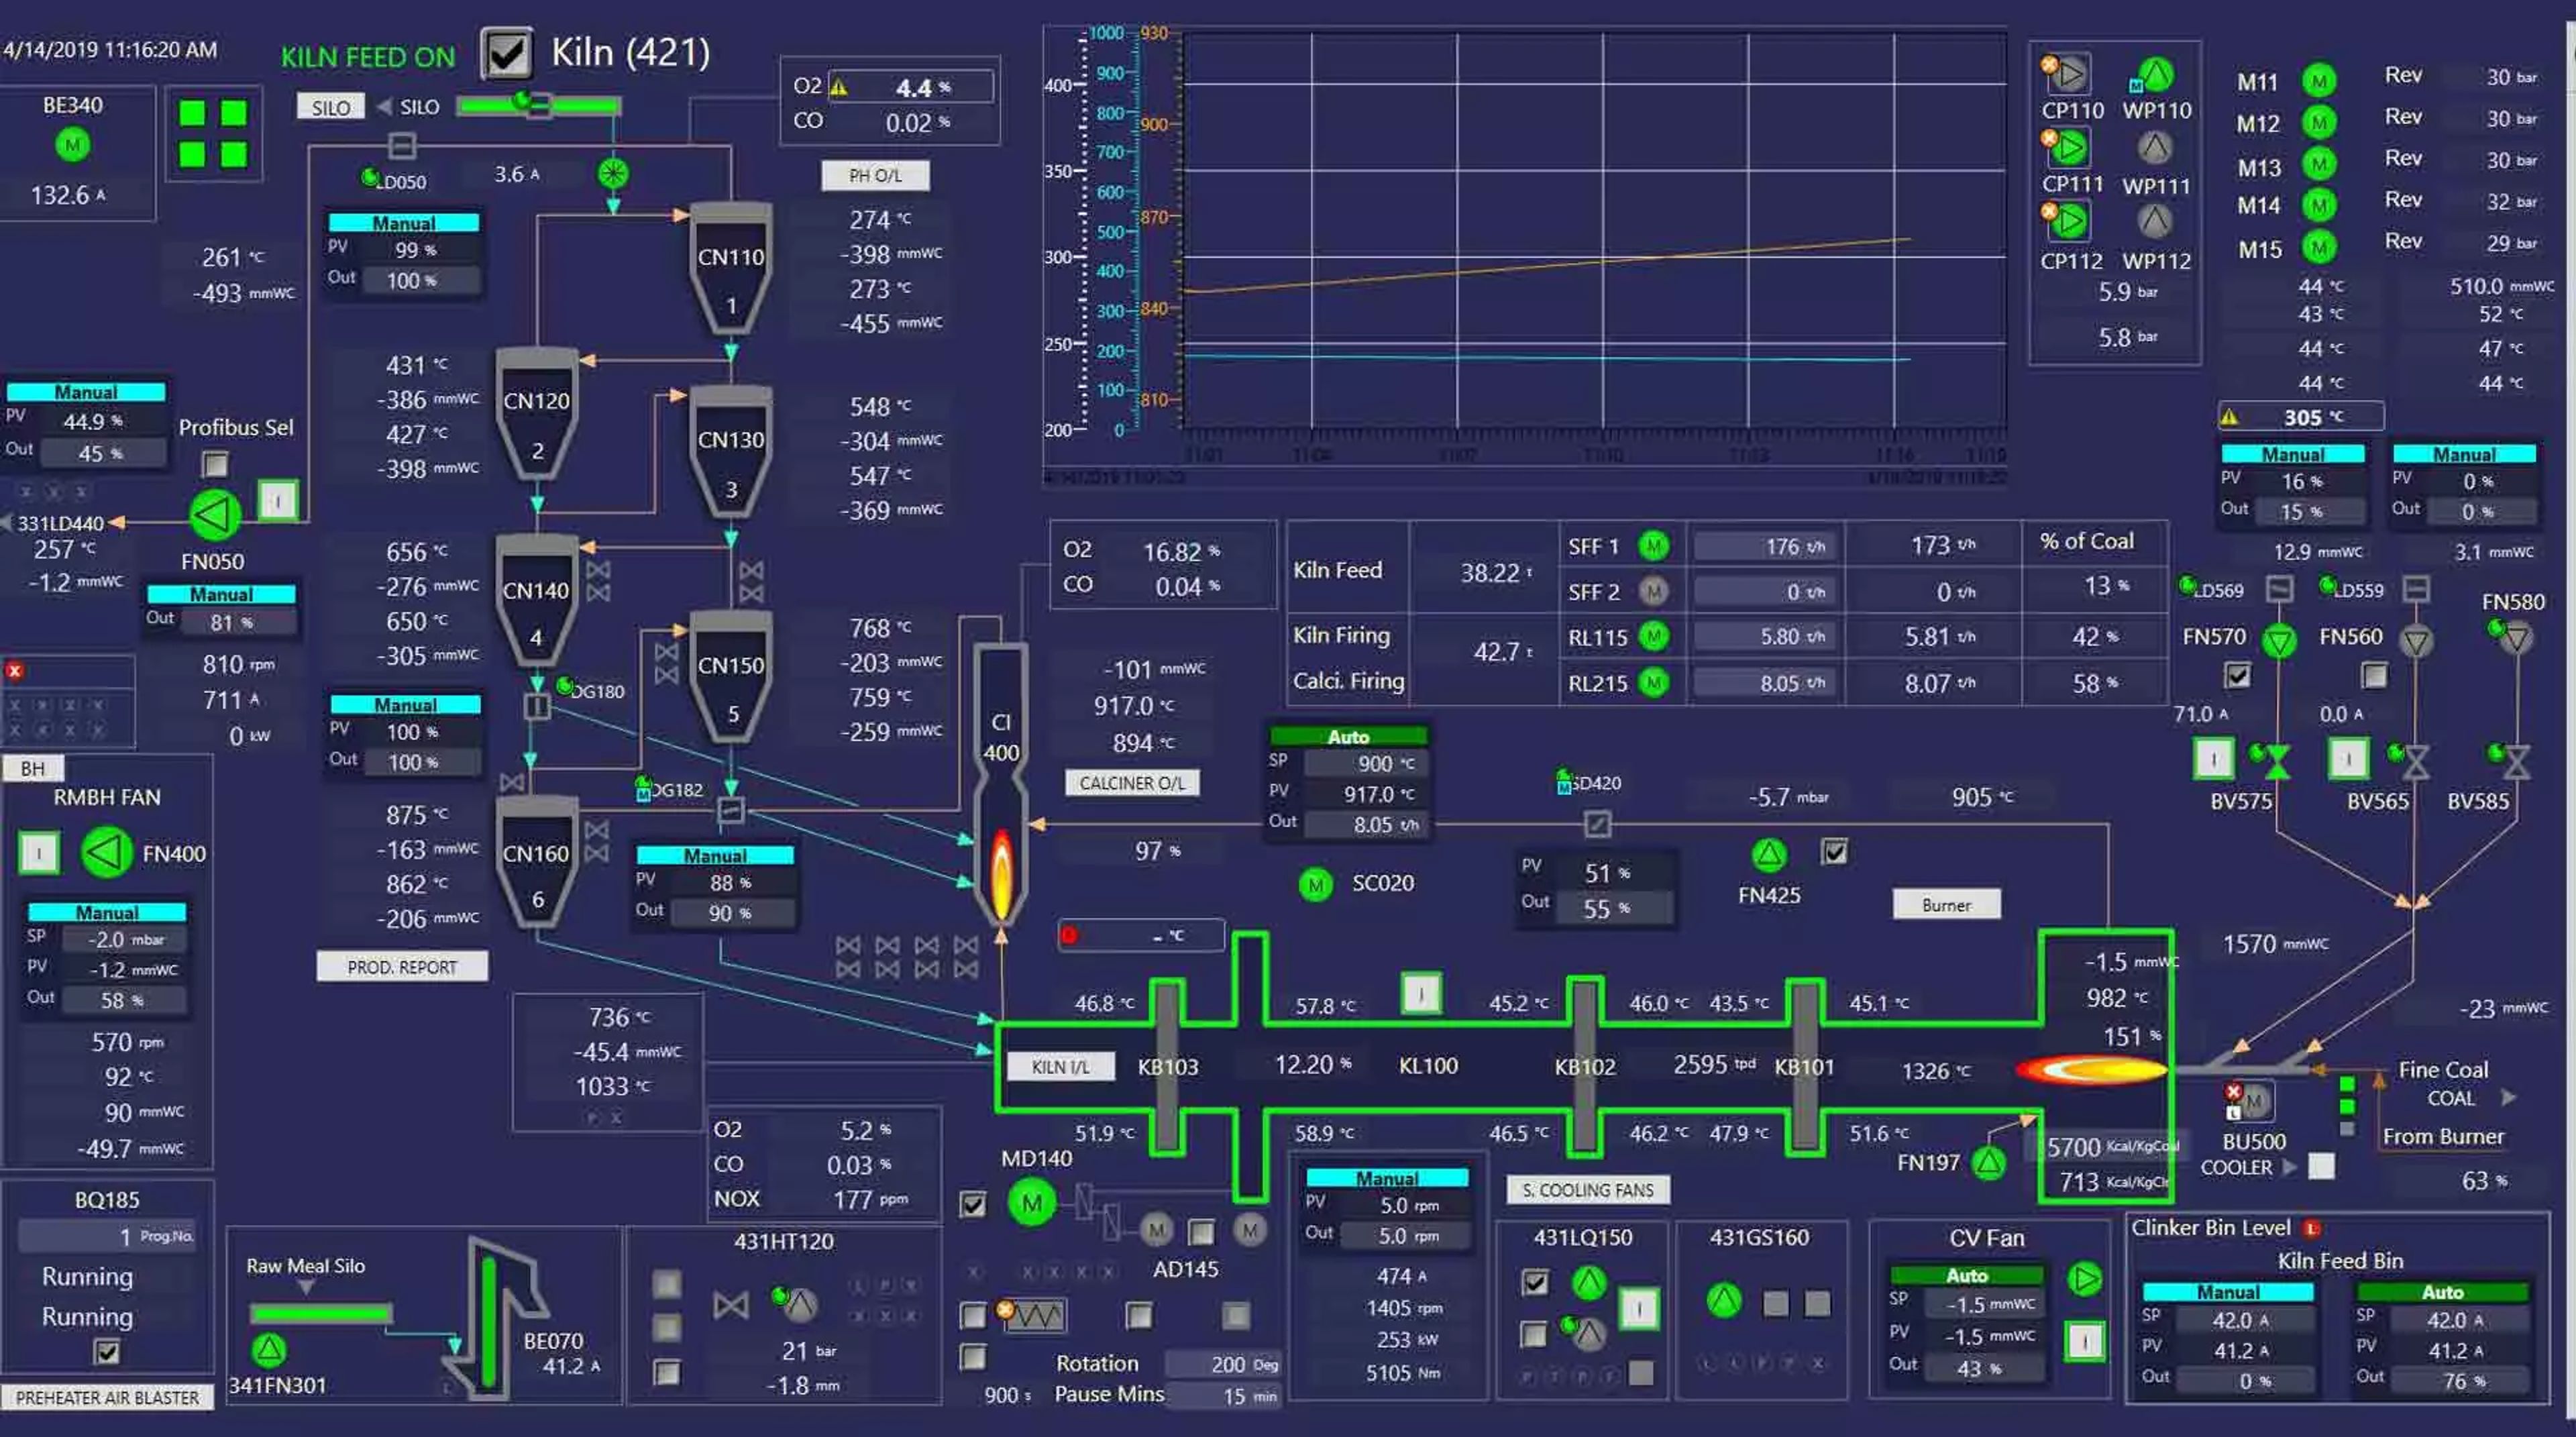Viewport: 2576px width, 1437px height.
Task: Click the S. COOLING FANS button
Action: pos(1588,1190)
